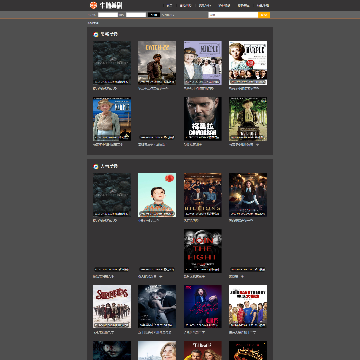Viewport: 360px width, 360px height.
Task: Click the title link under the Survivors poster
Action: (104, 332)
